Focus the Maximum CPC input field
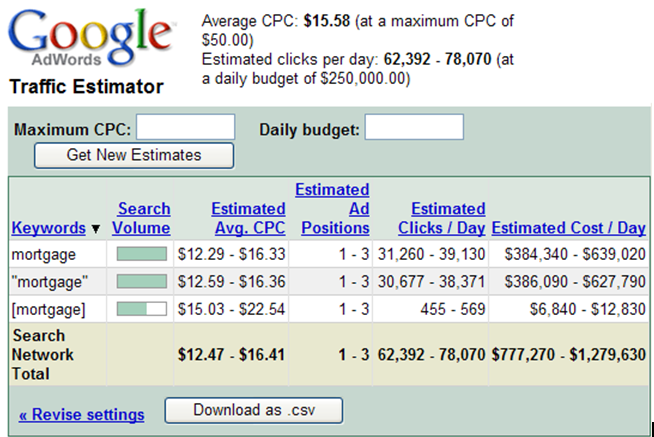 tap(185, 127)
